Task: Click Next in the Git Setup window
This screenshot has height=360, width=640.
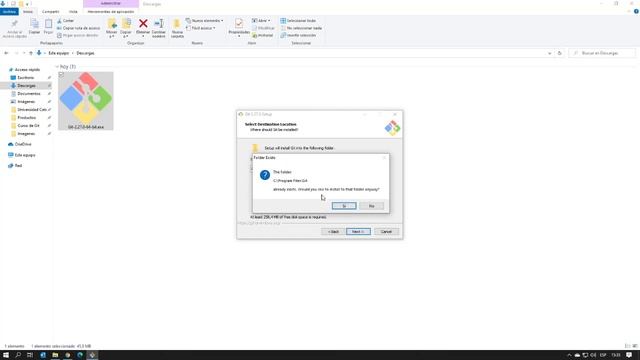Action: tap(358, 231)
